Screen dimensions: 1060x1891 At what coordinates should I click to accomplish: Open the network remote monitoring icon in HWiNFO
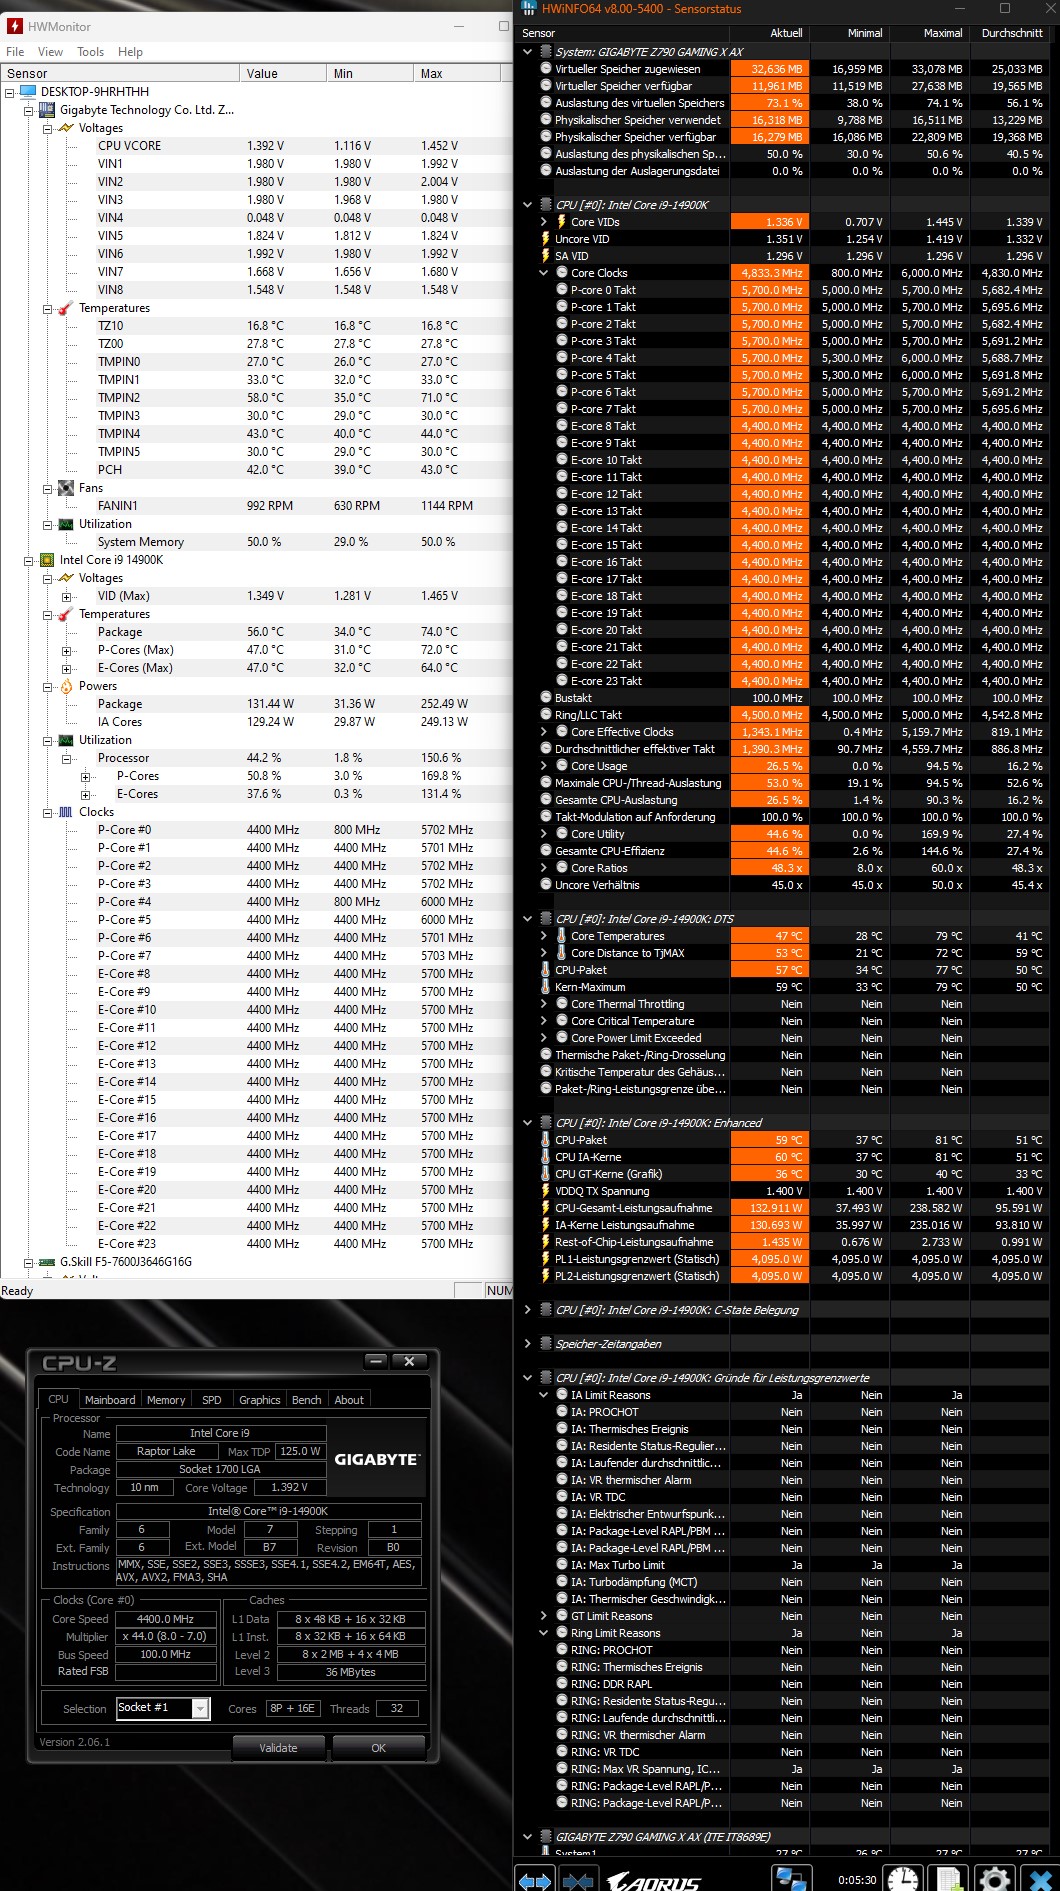[x=791, y=1879]
